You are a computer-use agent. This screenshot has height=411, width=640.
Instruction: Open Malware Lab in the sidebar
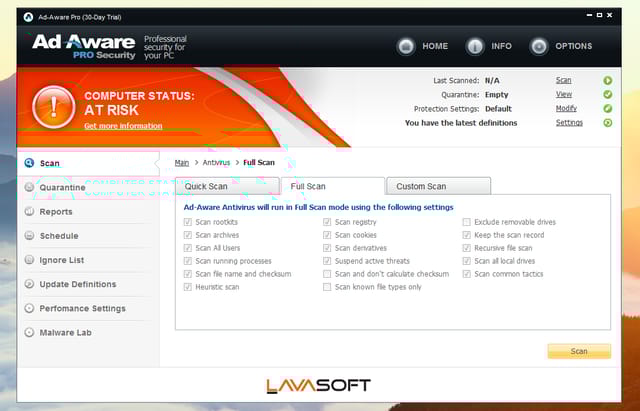pyautogui.click(x=88, y=332)
